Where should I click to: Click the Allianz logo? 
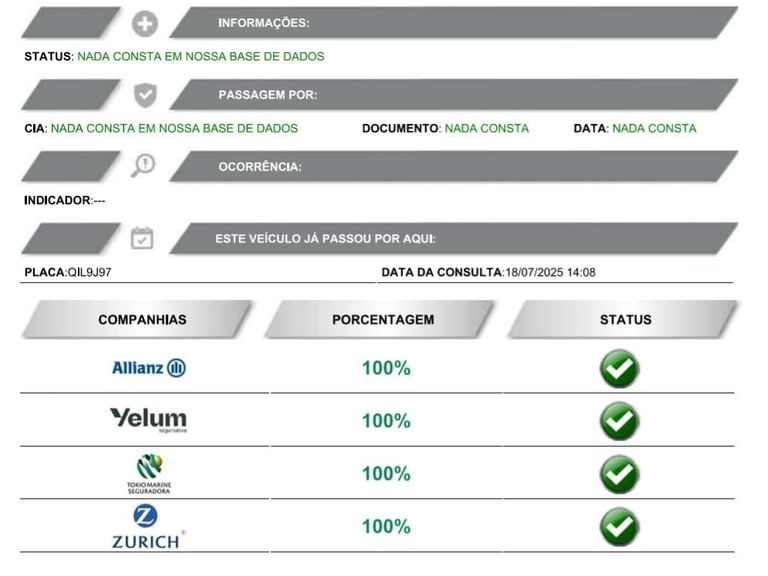pos(149,368)
